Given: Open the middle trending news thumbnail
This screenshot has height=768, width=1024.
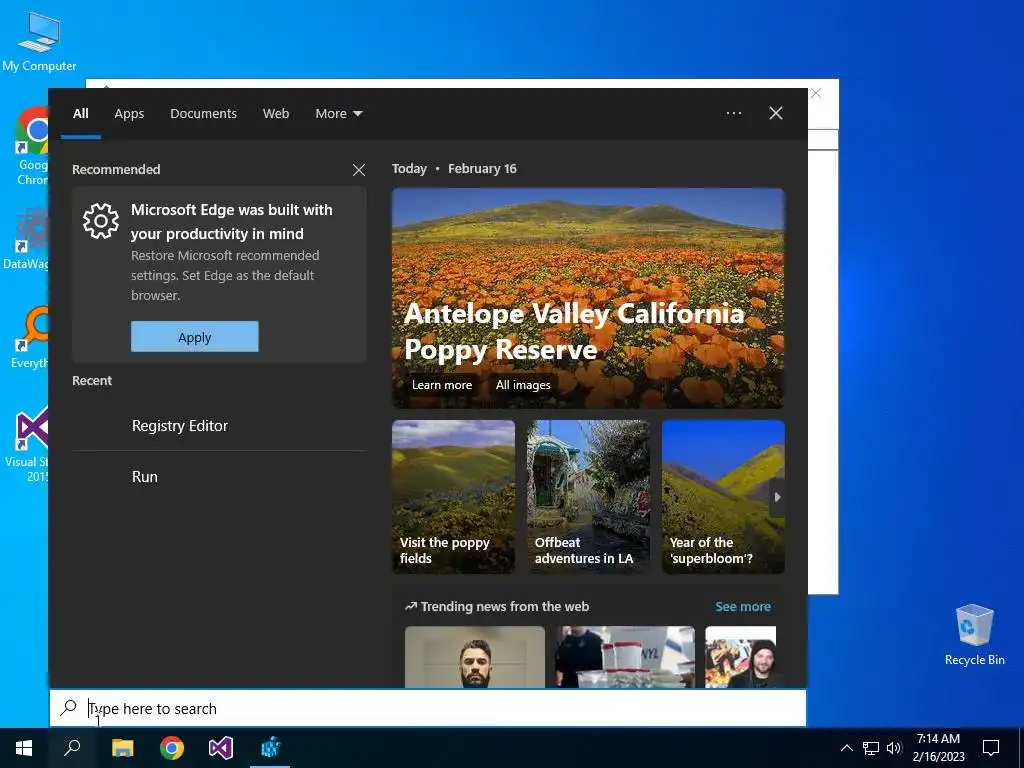Looking at the screenshot, I should coord(625,657).
